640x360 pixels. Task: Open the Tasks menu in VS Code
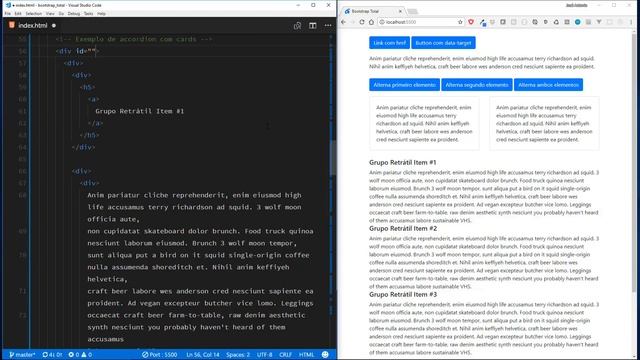click(x=89, y=13)
